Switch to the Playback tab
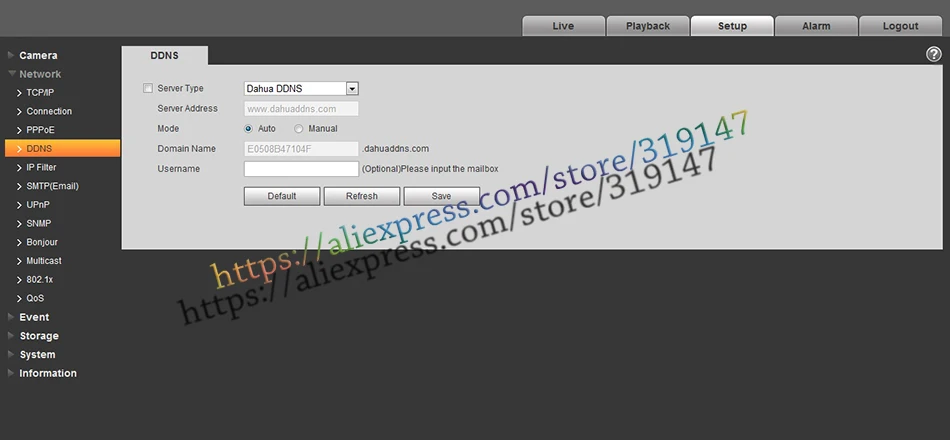Viewport: 950px width, 440px height. pos(648,26)
